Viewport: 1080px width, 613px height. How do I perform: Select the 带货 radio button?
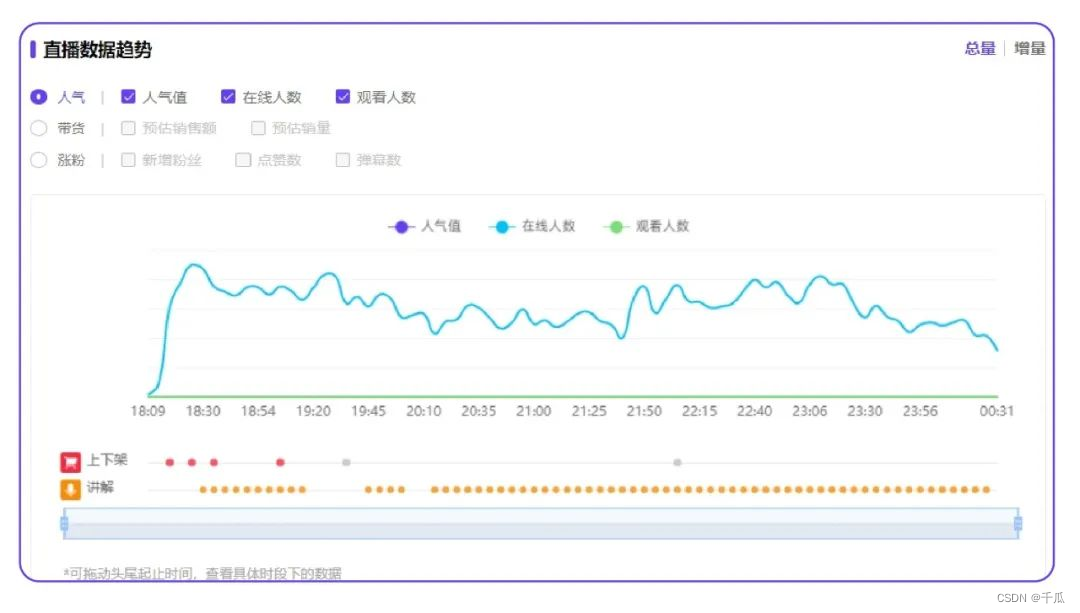tap(39, 128)
